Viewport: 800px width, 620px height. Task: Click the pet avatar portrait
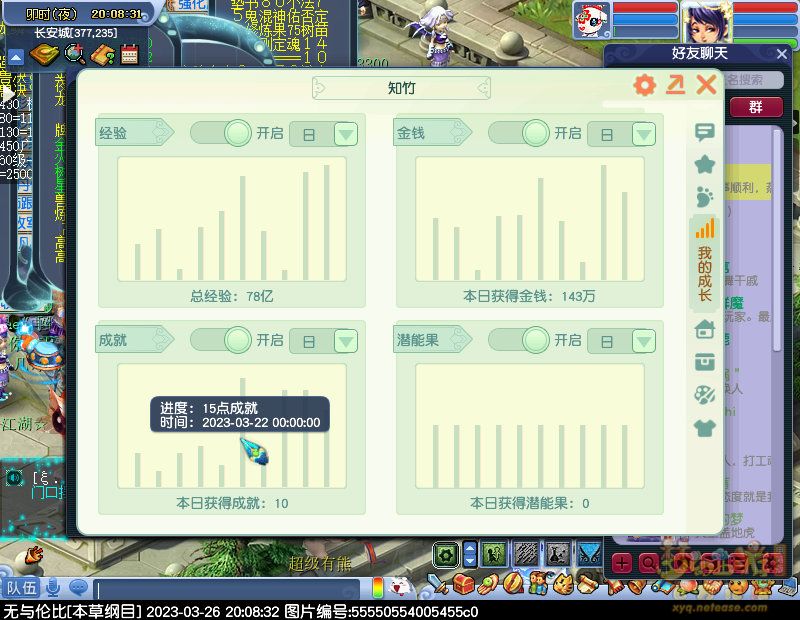(x=591, y=20)
